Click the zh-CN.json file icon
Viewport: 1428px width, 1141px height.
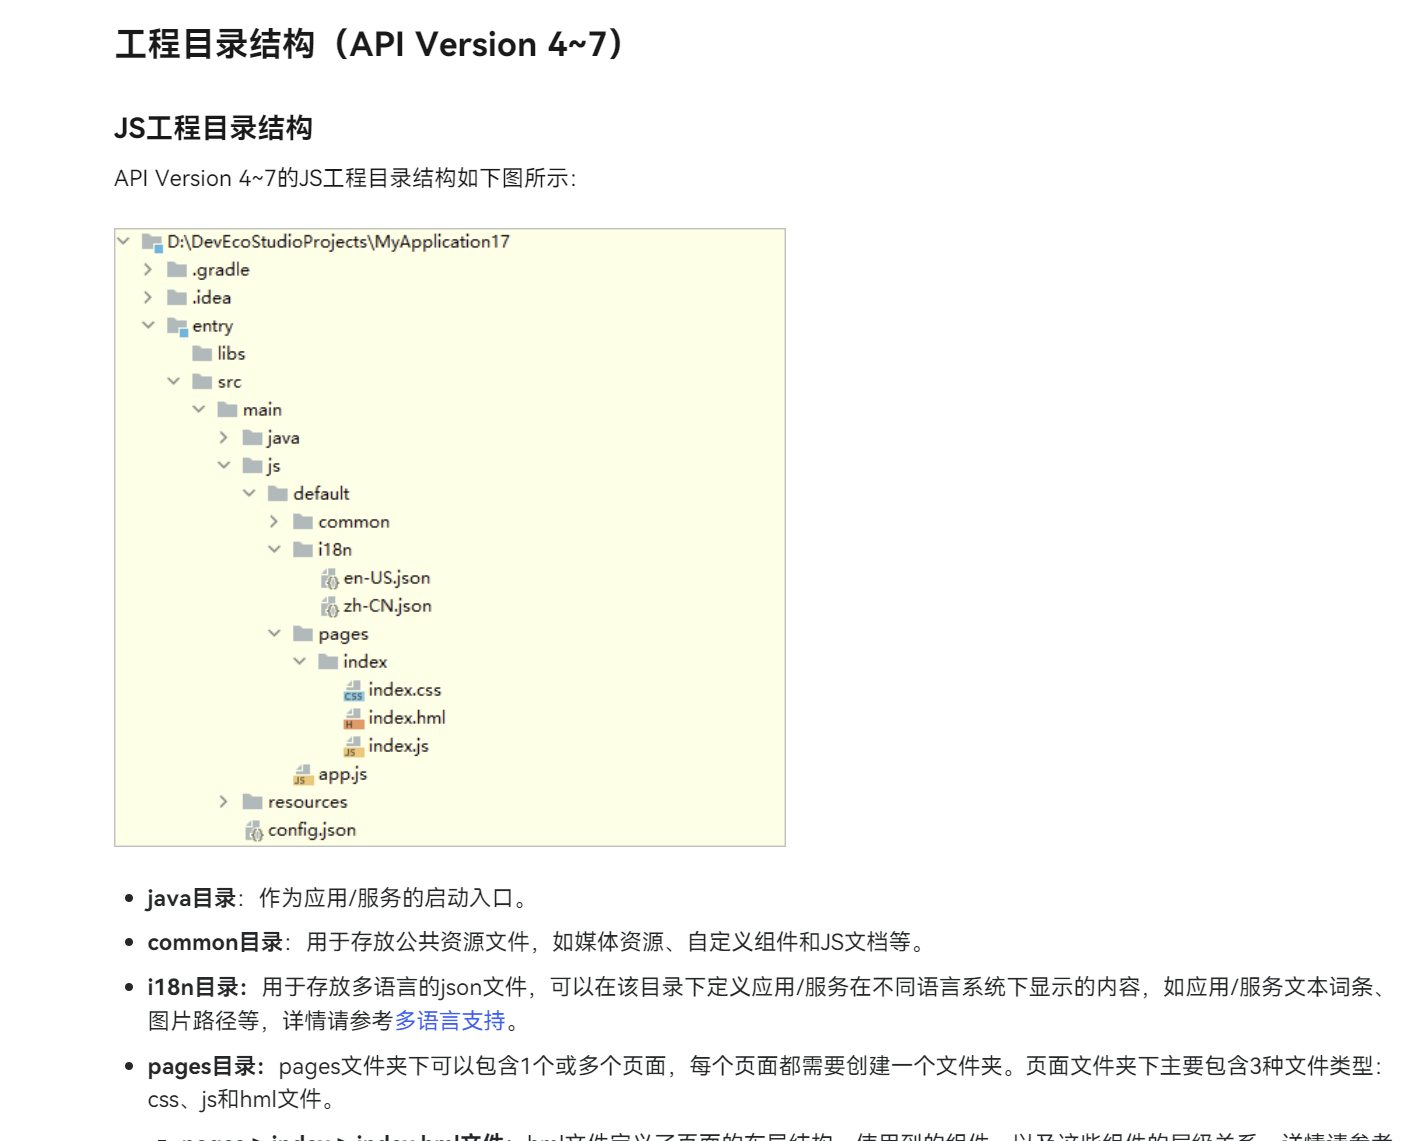[x=329, y=606]
